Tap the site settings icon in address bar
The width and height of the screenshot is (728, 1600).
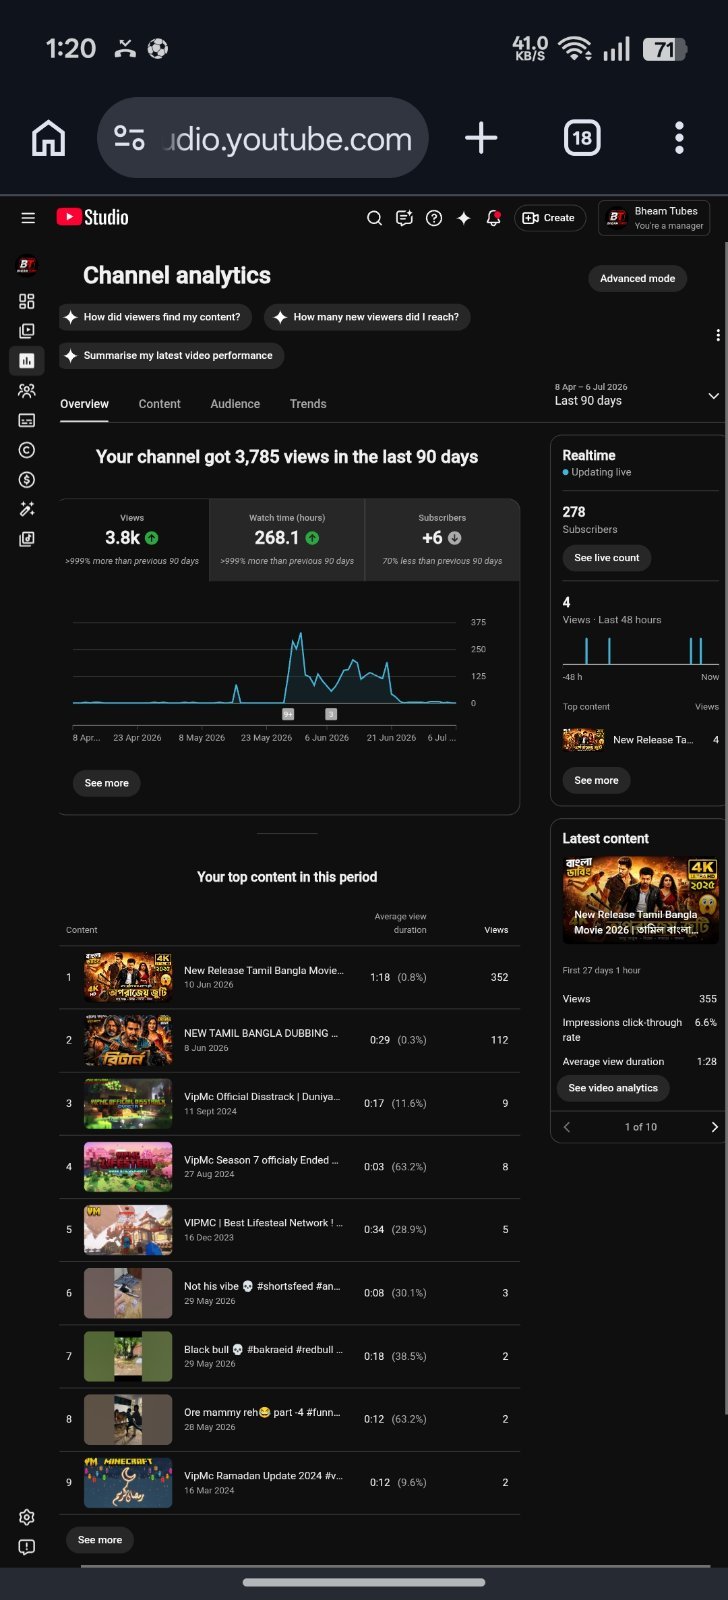(x=129, y=138)
